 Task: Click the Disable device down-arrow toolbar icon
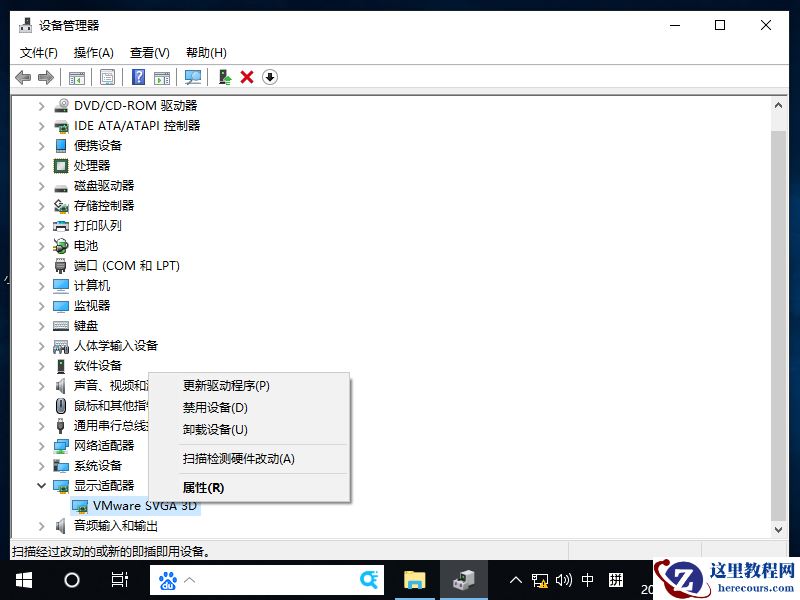tap(270, 77)
